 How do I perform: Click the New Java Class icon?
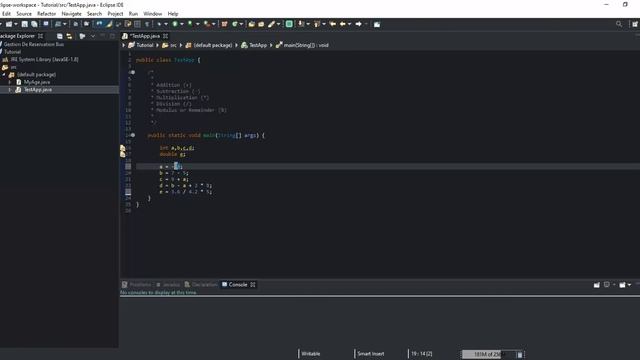(x=235, y=24)
